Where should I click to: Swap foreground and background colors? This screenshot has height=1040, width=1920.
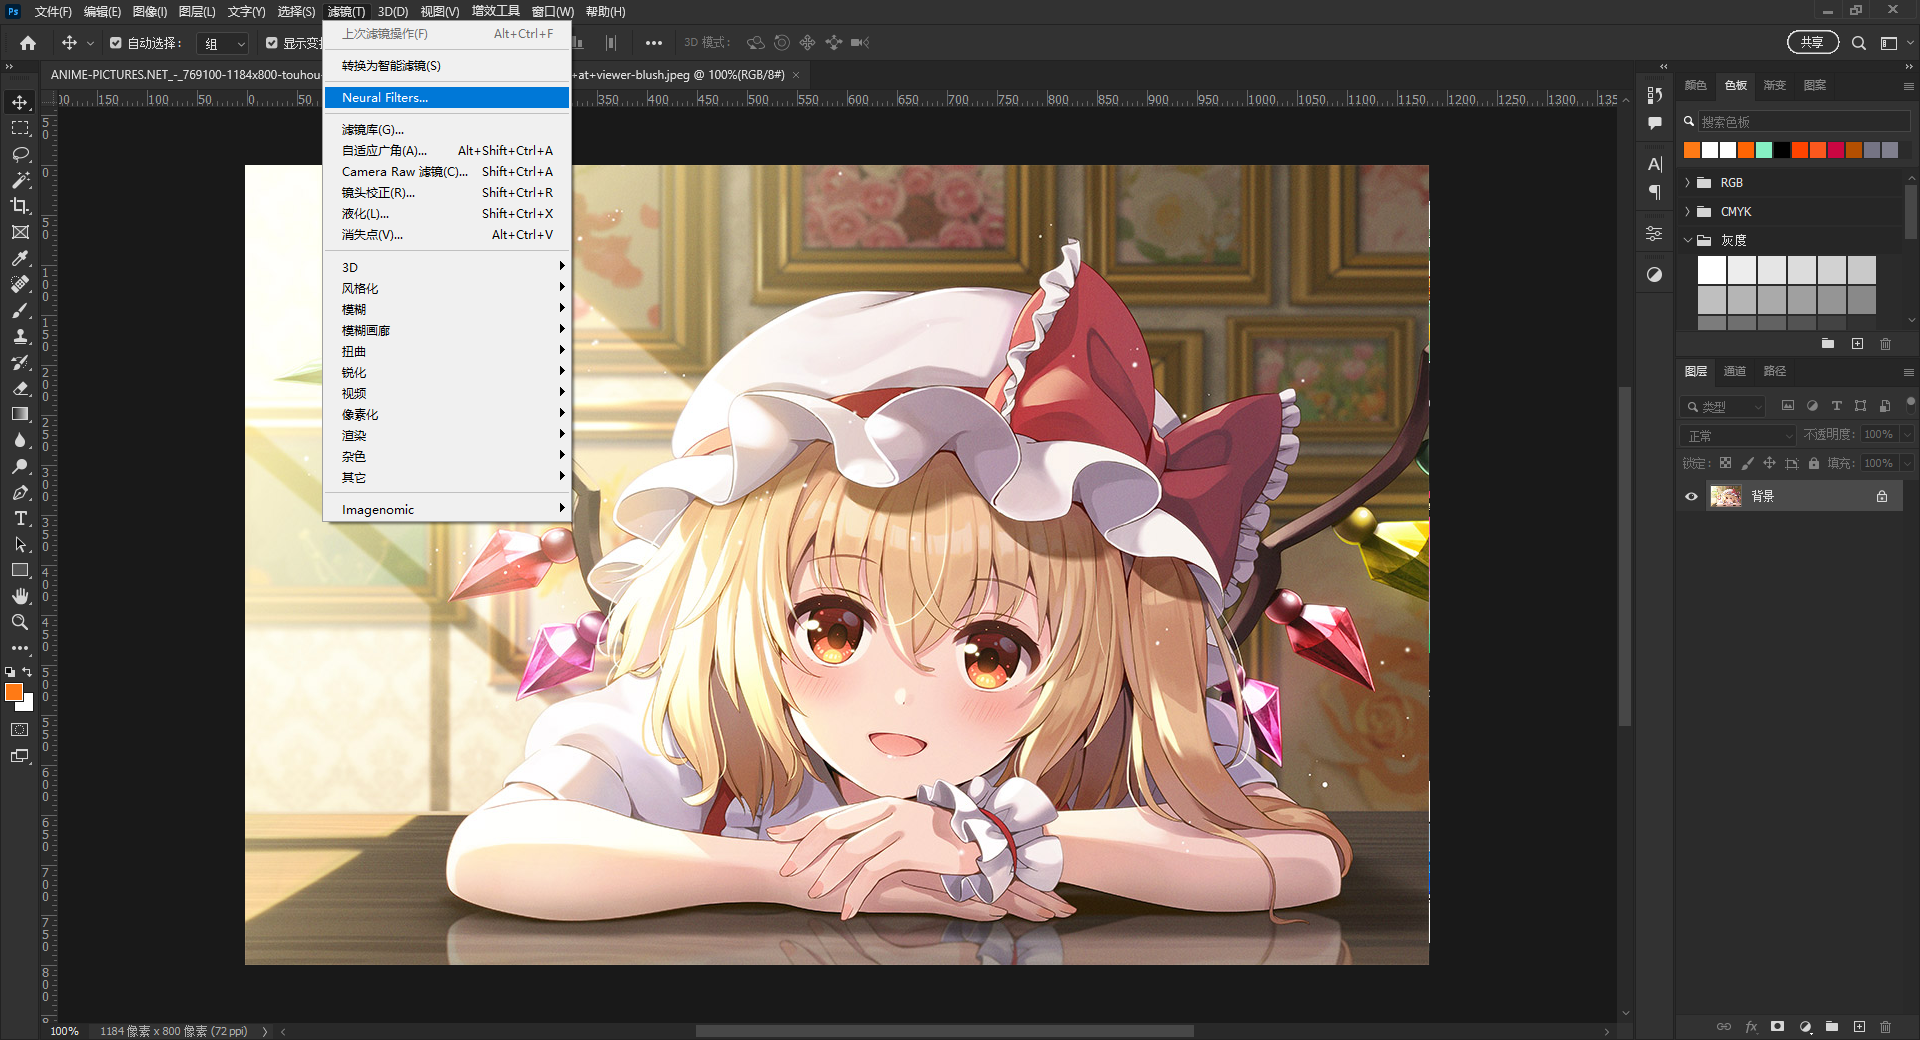[27, 672]
